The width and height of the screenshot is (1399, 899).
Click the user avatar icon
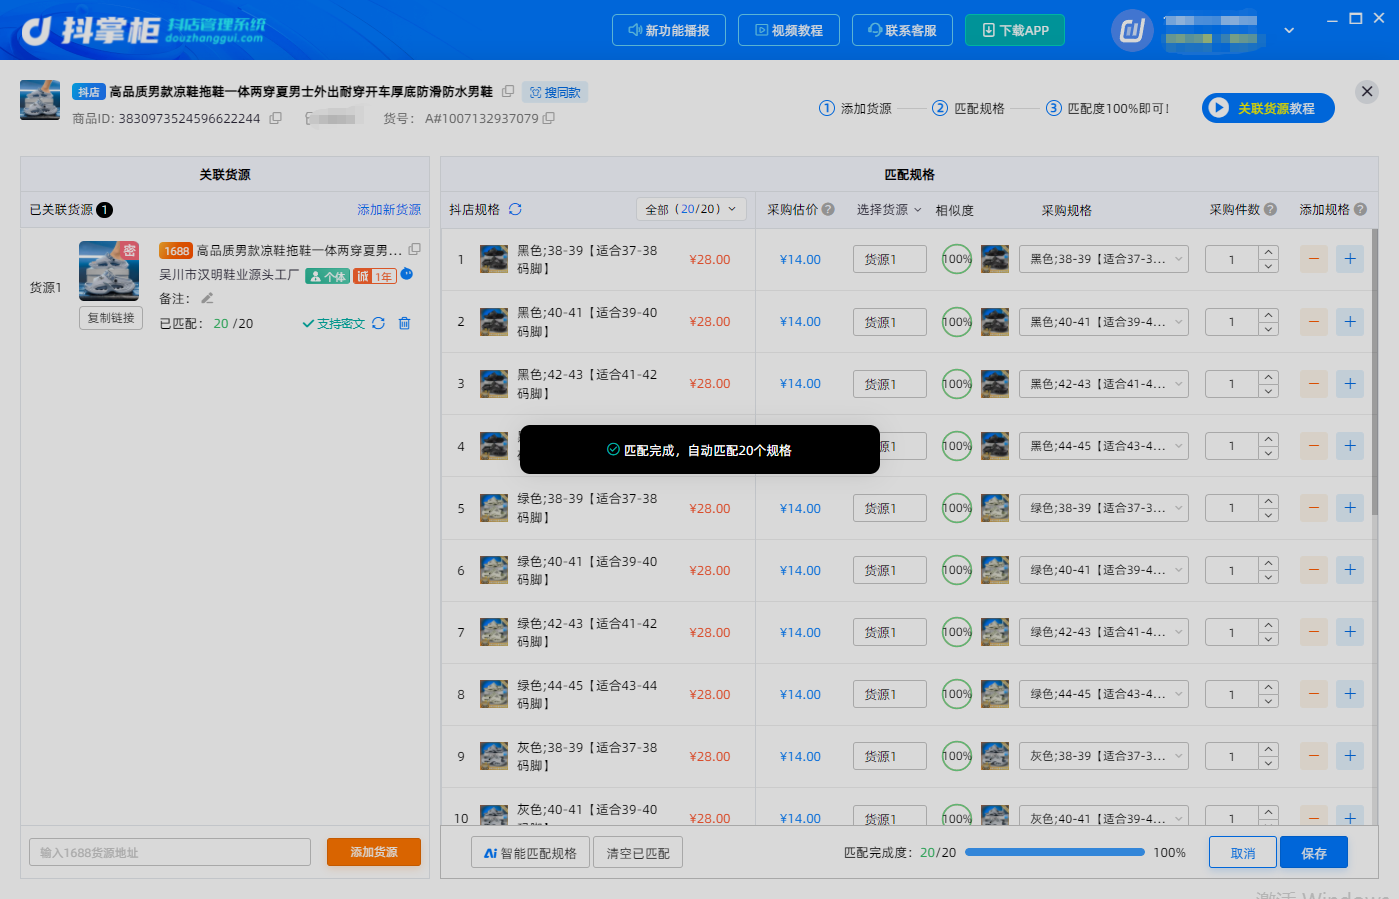point(1132,30)
